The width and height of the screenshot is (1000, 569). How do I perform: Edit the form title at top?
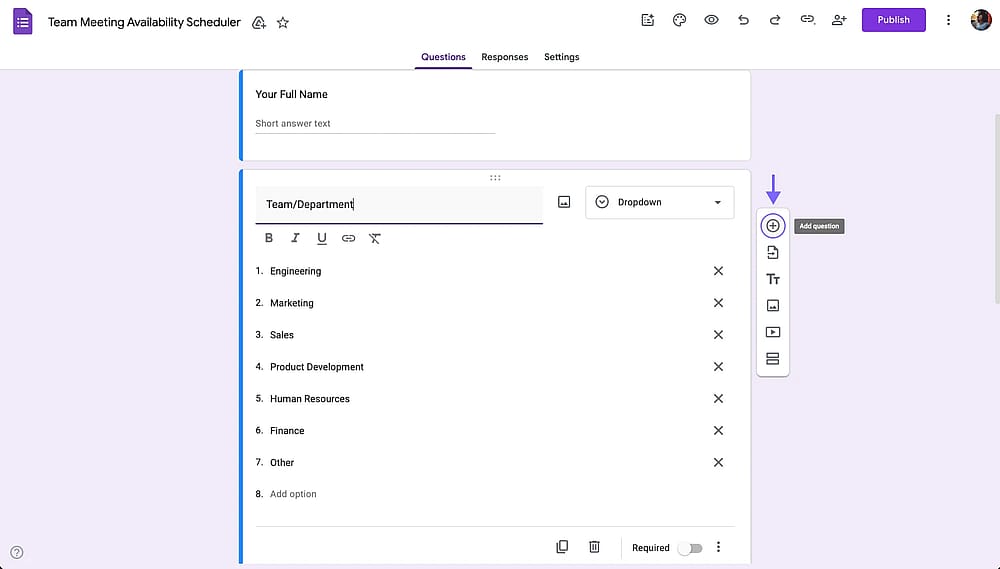(144, 22)
